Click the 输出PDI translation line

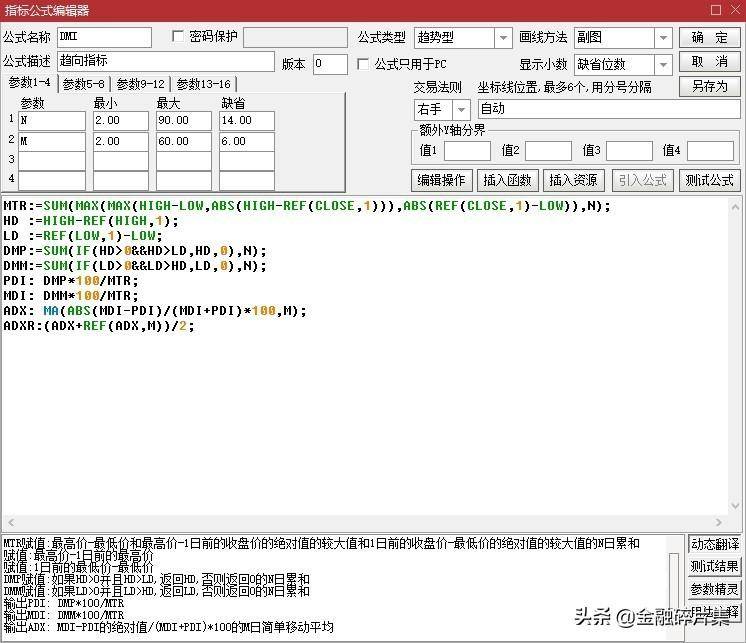64,604
